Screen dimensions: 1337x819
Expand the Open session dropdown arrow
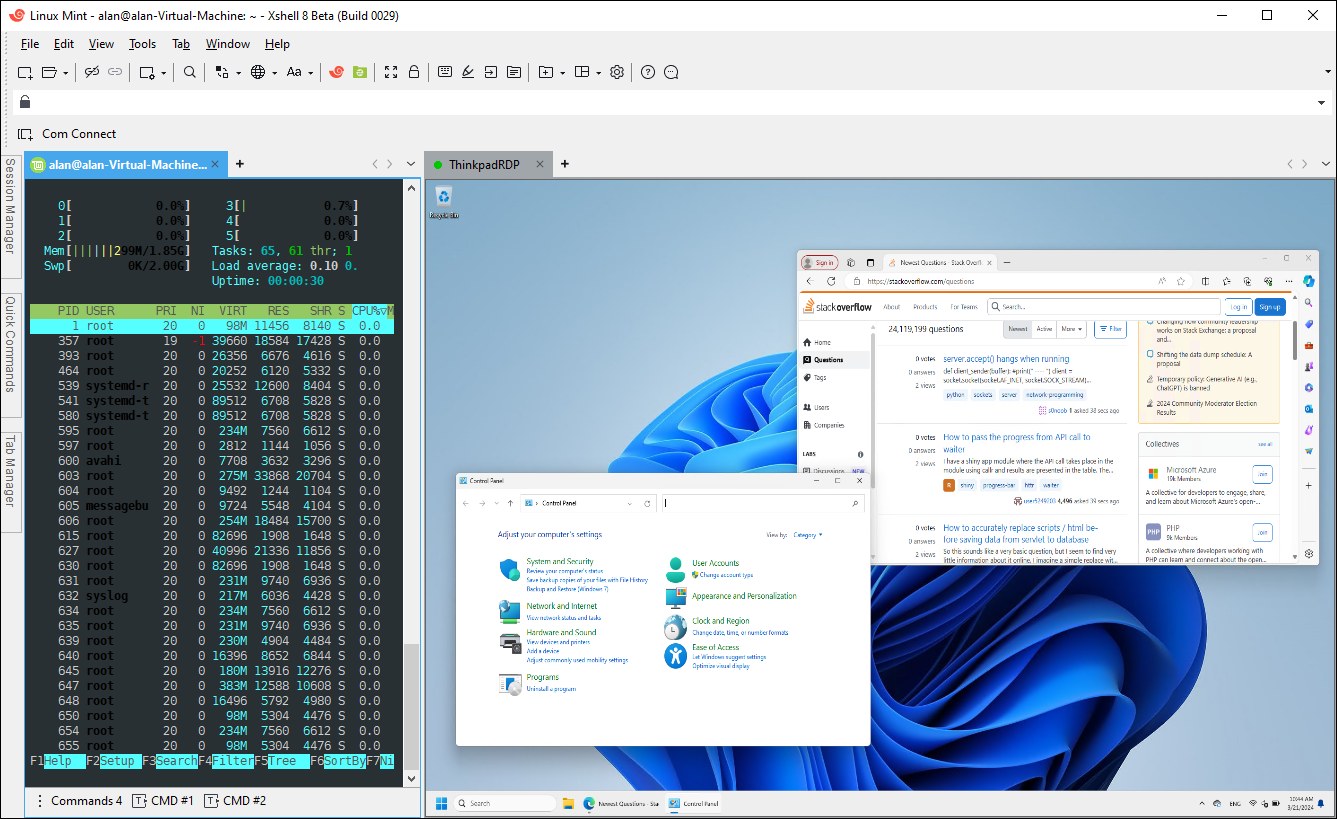coord(66,72)
